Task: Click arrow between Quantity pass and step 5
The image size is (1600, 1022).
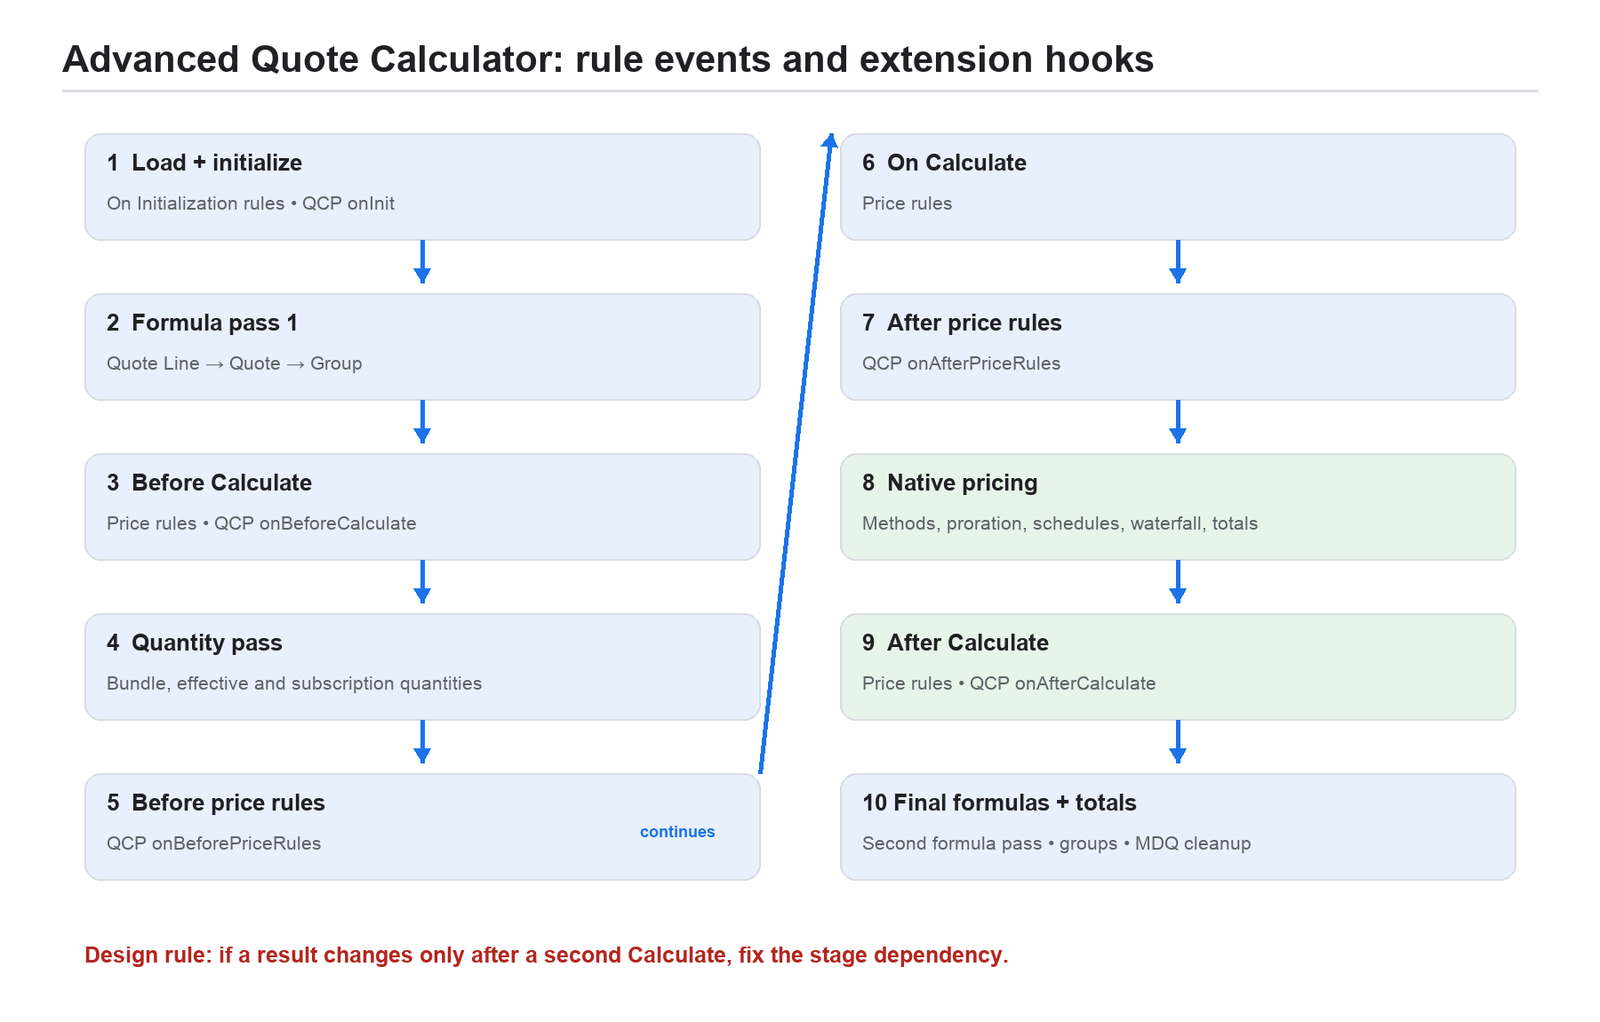Action: point(422,742)
